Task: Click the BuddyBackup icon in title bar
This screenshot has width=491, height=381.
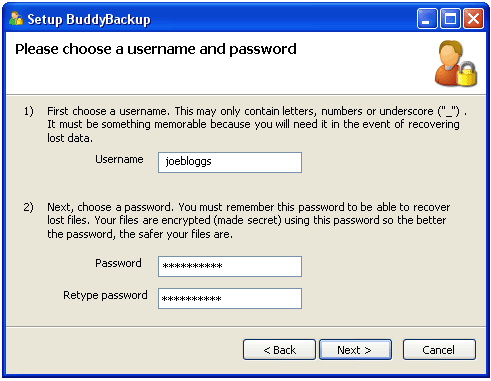Action: tap(16, 19)
